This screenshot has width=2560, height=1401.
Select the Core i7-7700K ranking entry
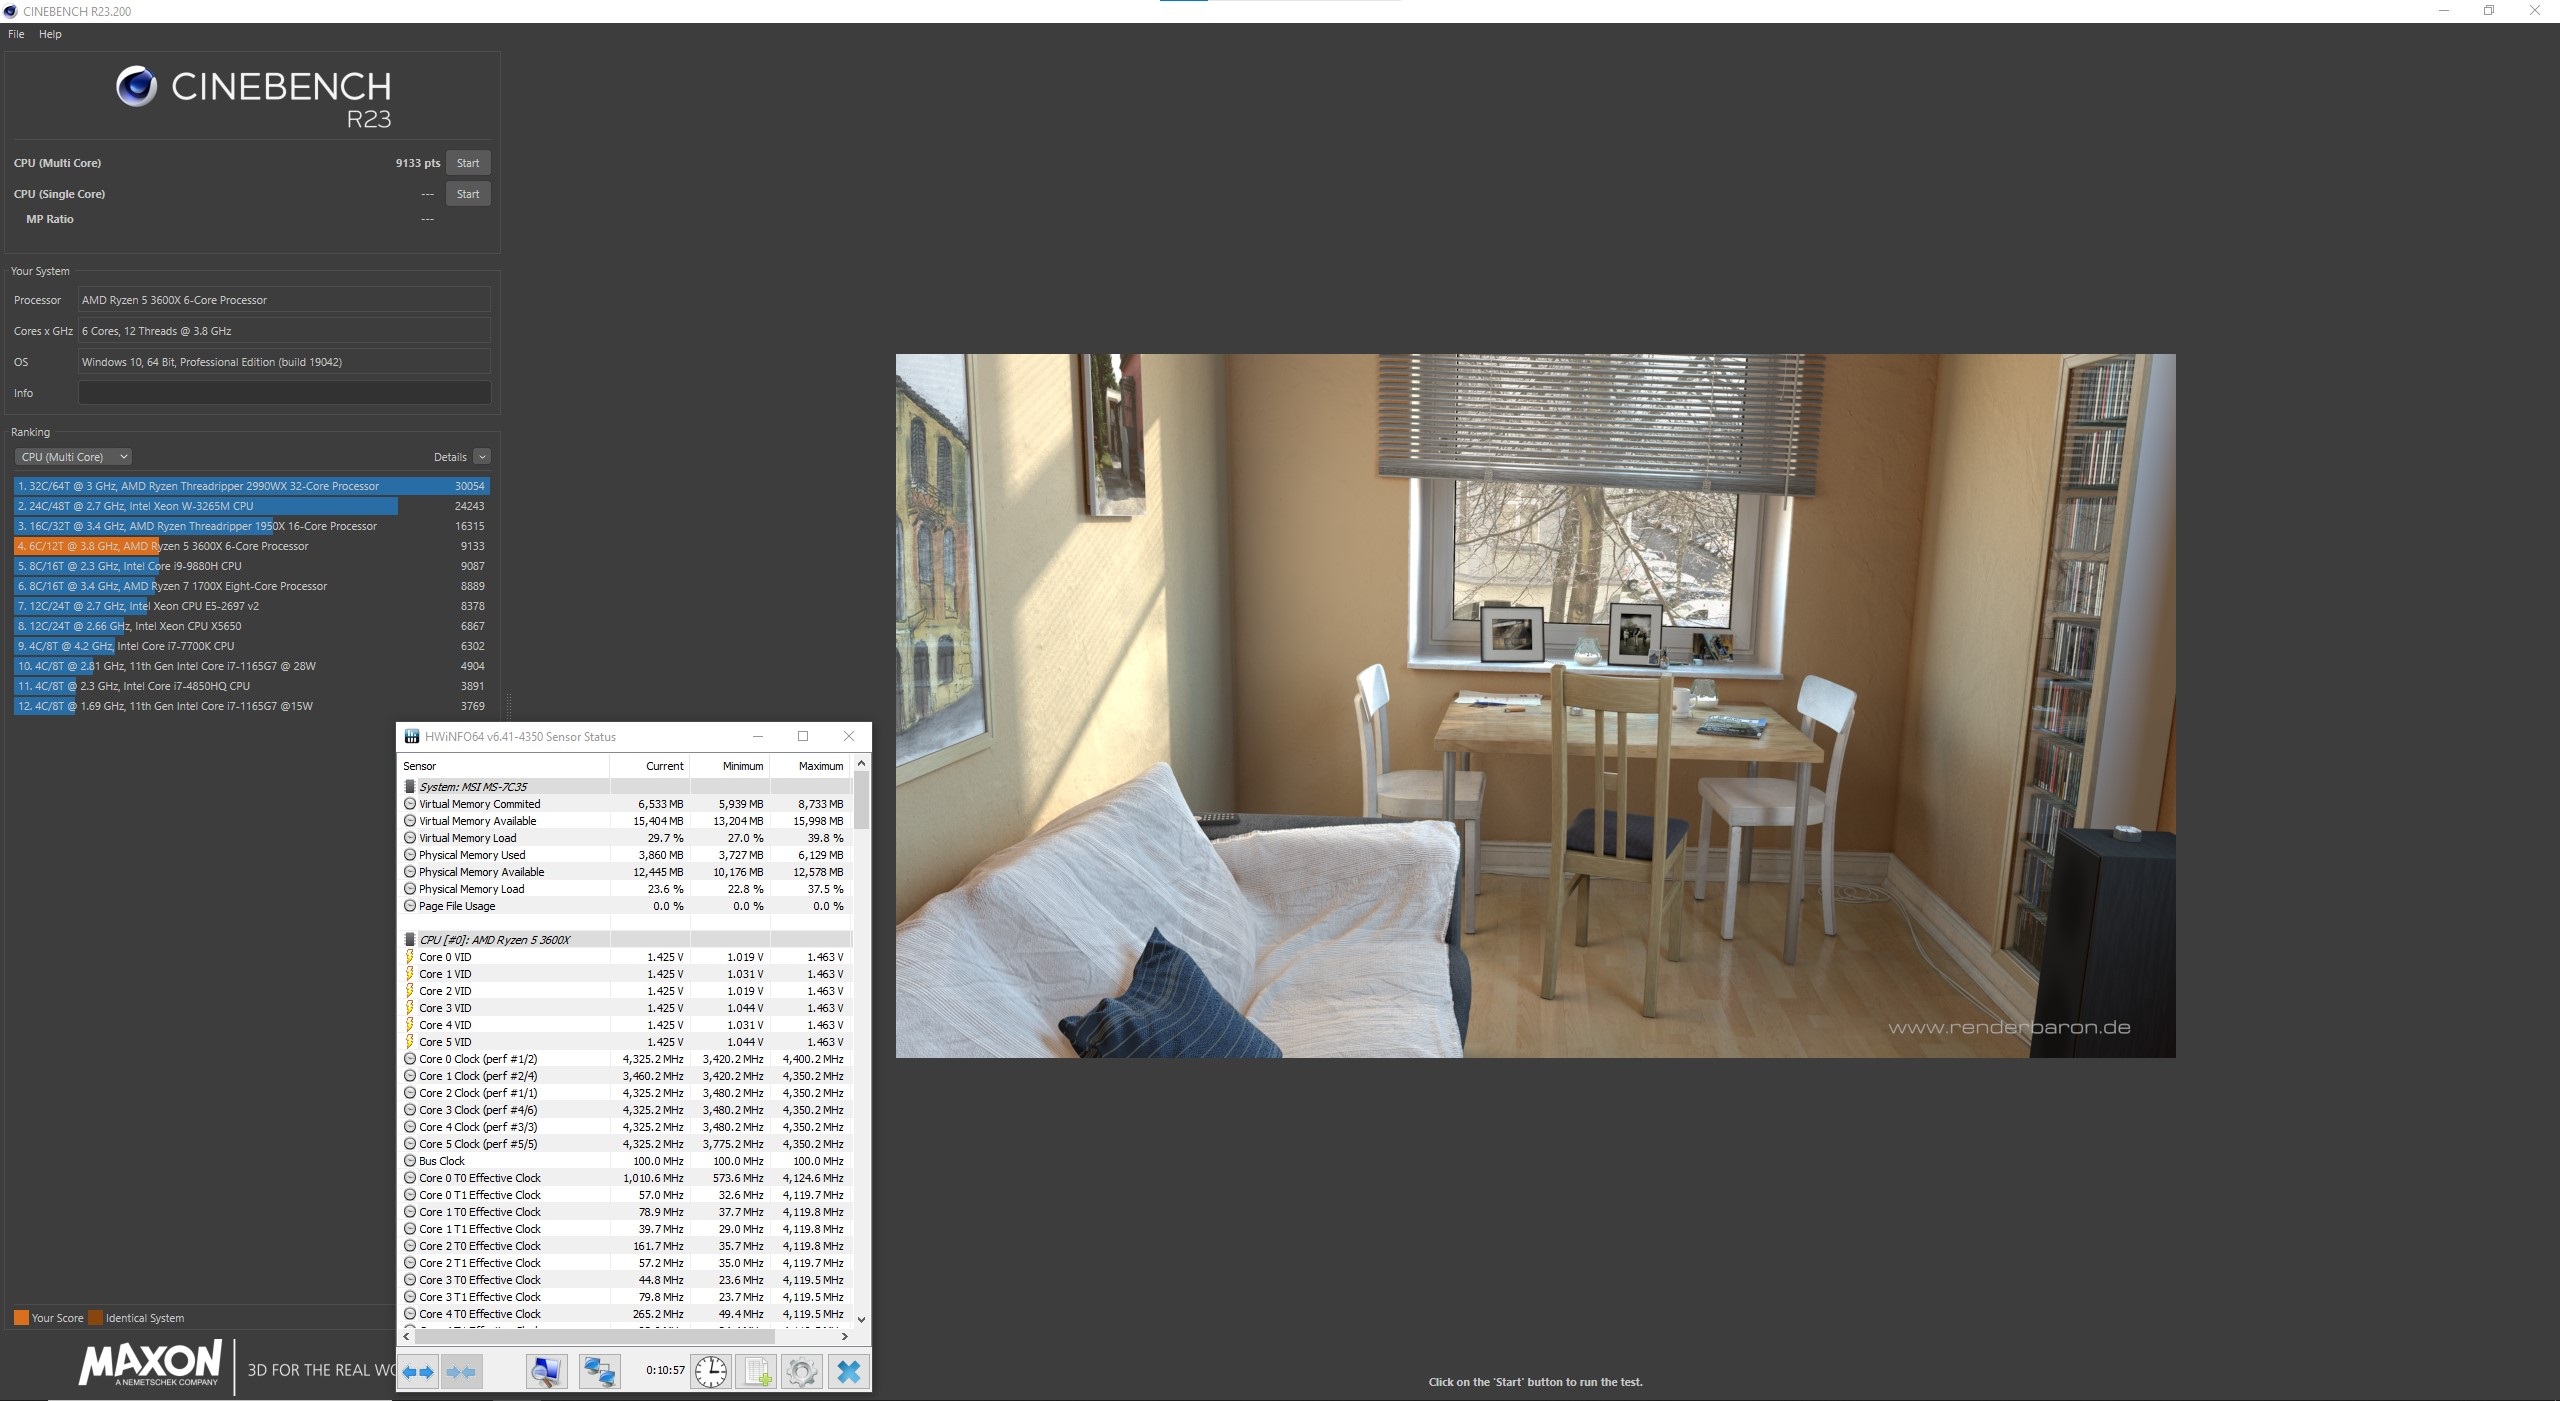tap(251, 646)
